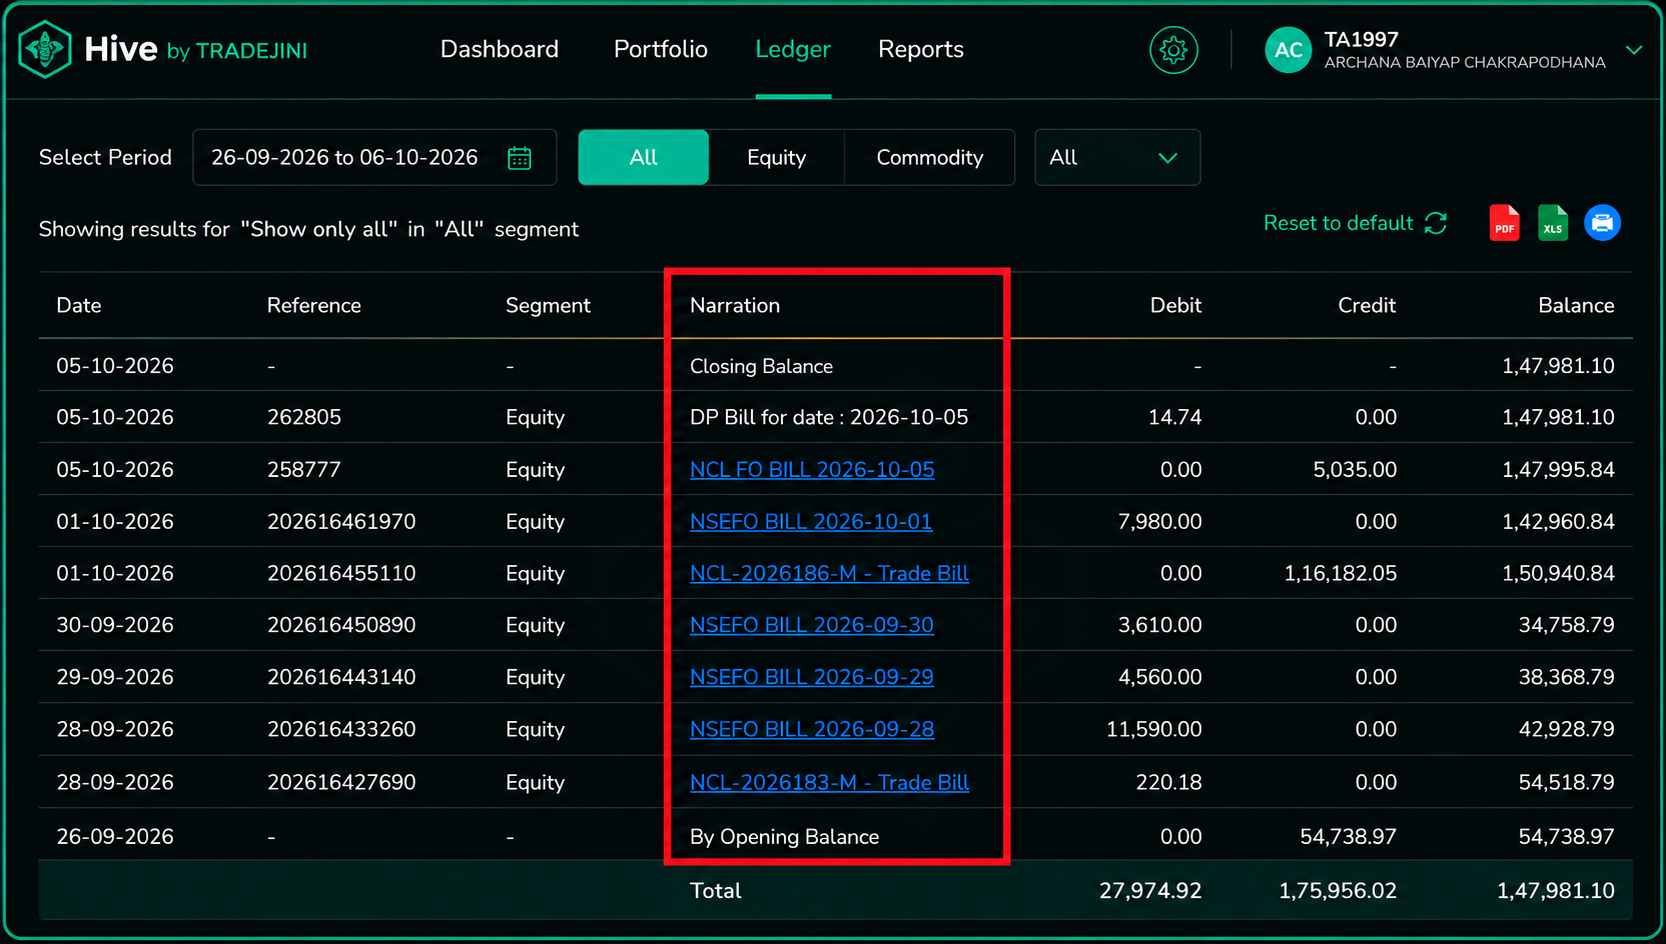Screen dimensions: 1666x944
Task: Open settings via the gear icon
Action: pos(1174,50)
